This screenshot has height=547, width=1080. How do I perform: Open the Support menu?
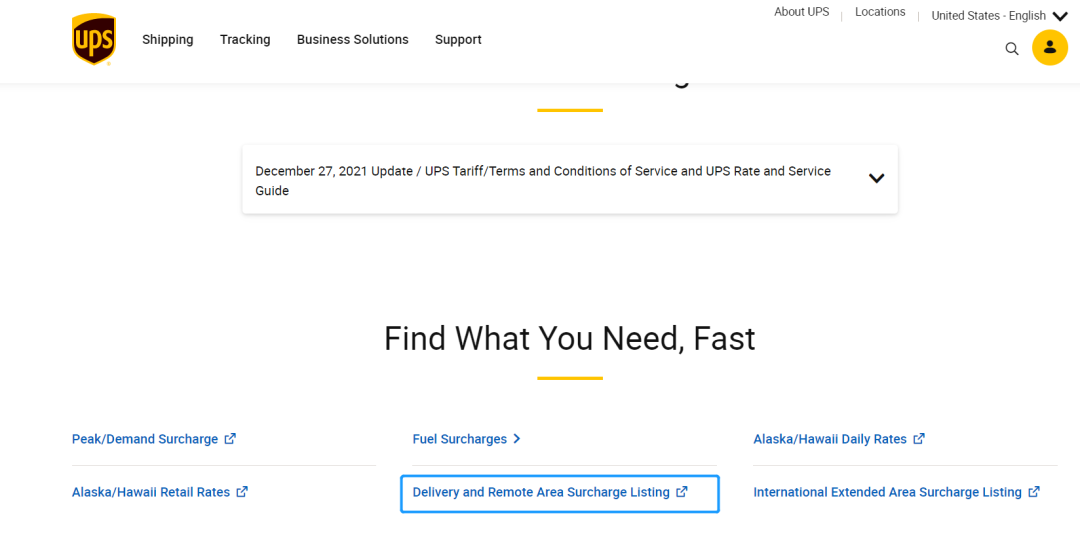pyautogui.click(x=458, y=40)
